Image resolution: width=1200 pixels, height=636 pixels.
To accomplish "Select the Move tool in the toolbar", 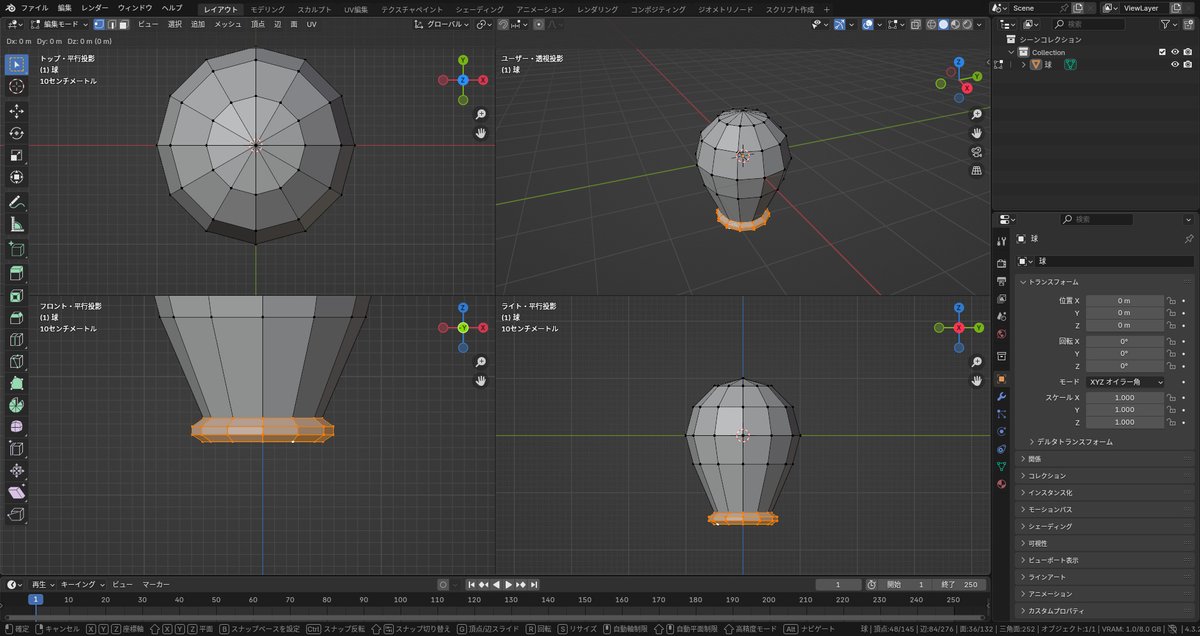I will pyautogui.click(x=17, y=111).
